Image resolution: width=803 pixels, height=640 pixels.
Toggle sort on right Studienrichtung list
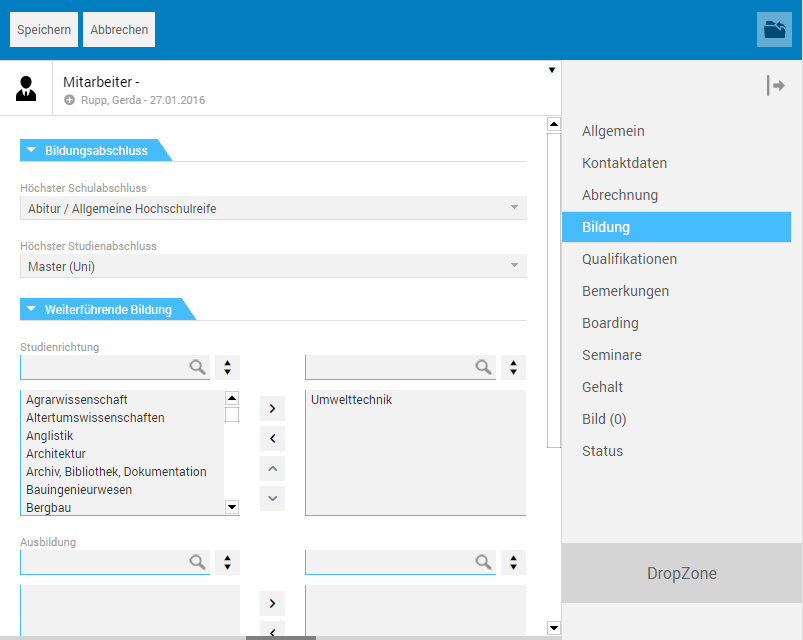pos(513,367)
